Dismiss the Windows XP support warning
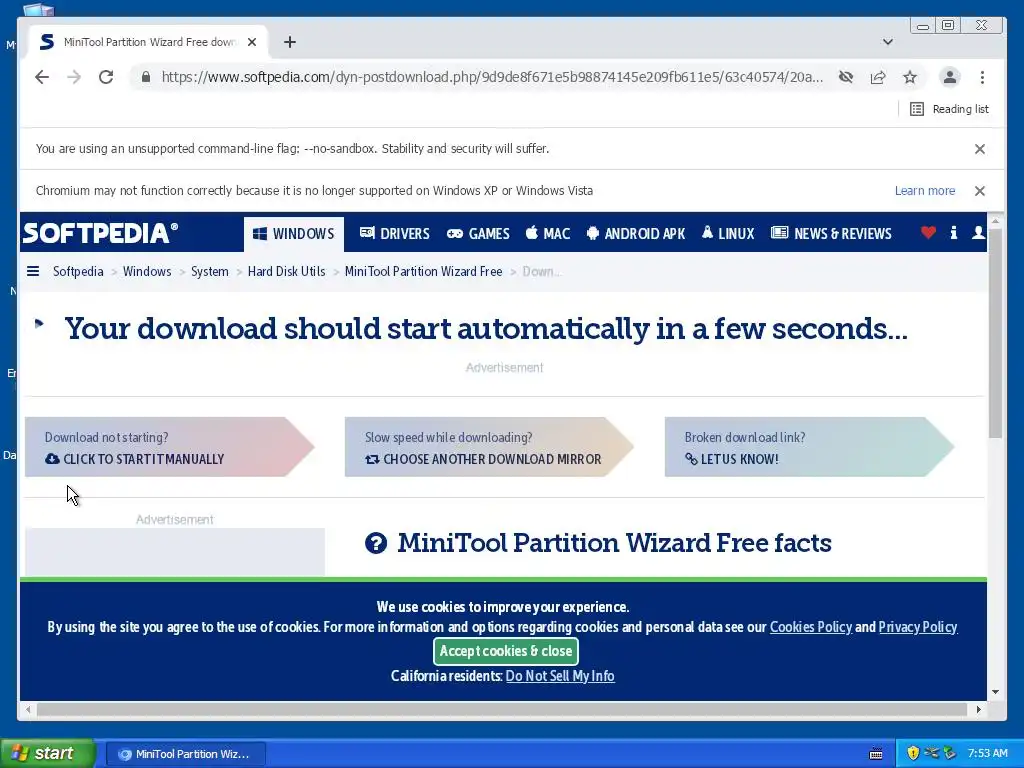The height and width of the screenshot is (768, 1024). [980, 191]
